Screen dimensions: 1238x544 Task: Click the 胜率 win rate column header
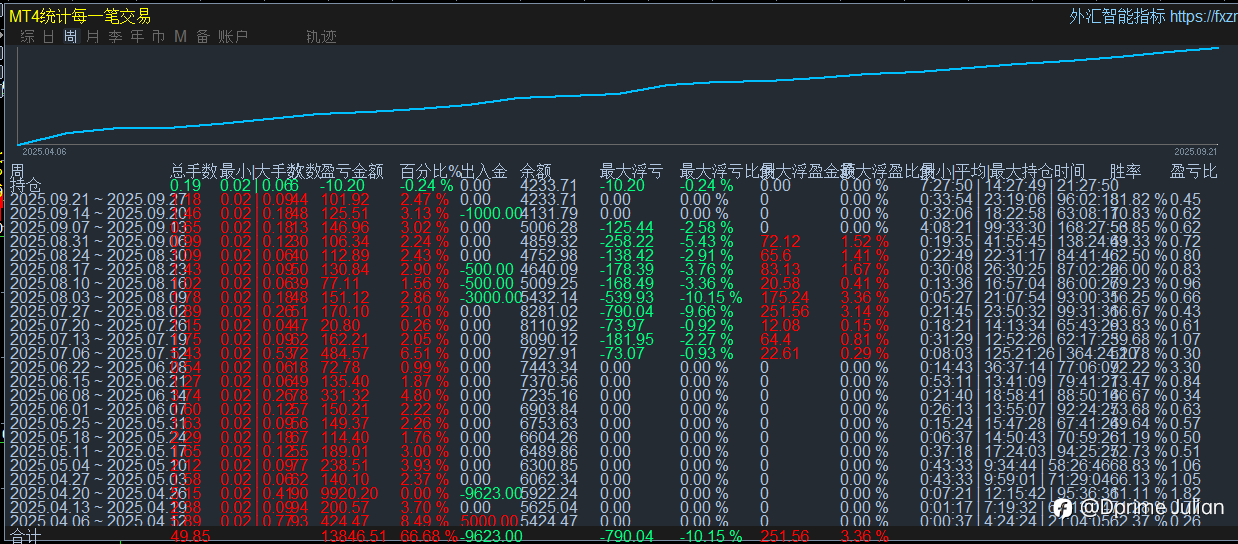pos(1125,171)
